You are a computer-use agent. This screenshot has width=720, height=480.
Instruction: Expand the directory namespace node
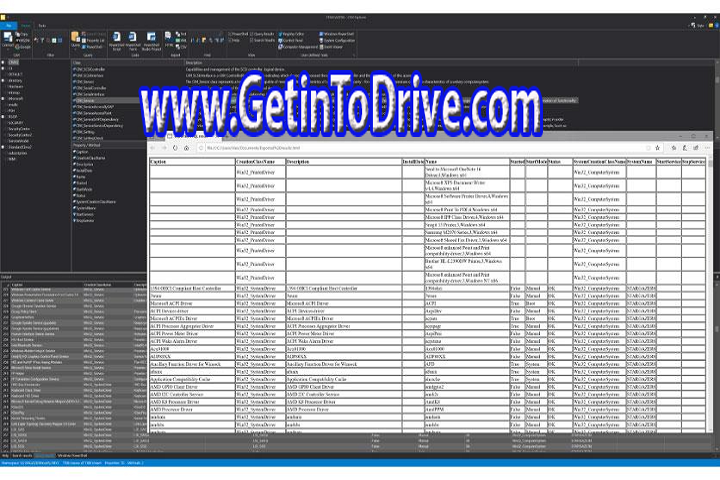[3, 80]
